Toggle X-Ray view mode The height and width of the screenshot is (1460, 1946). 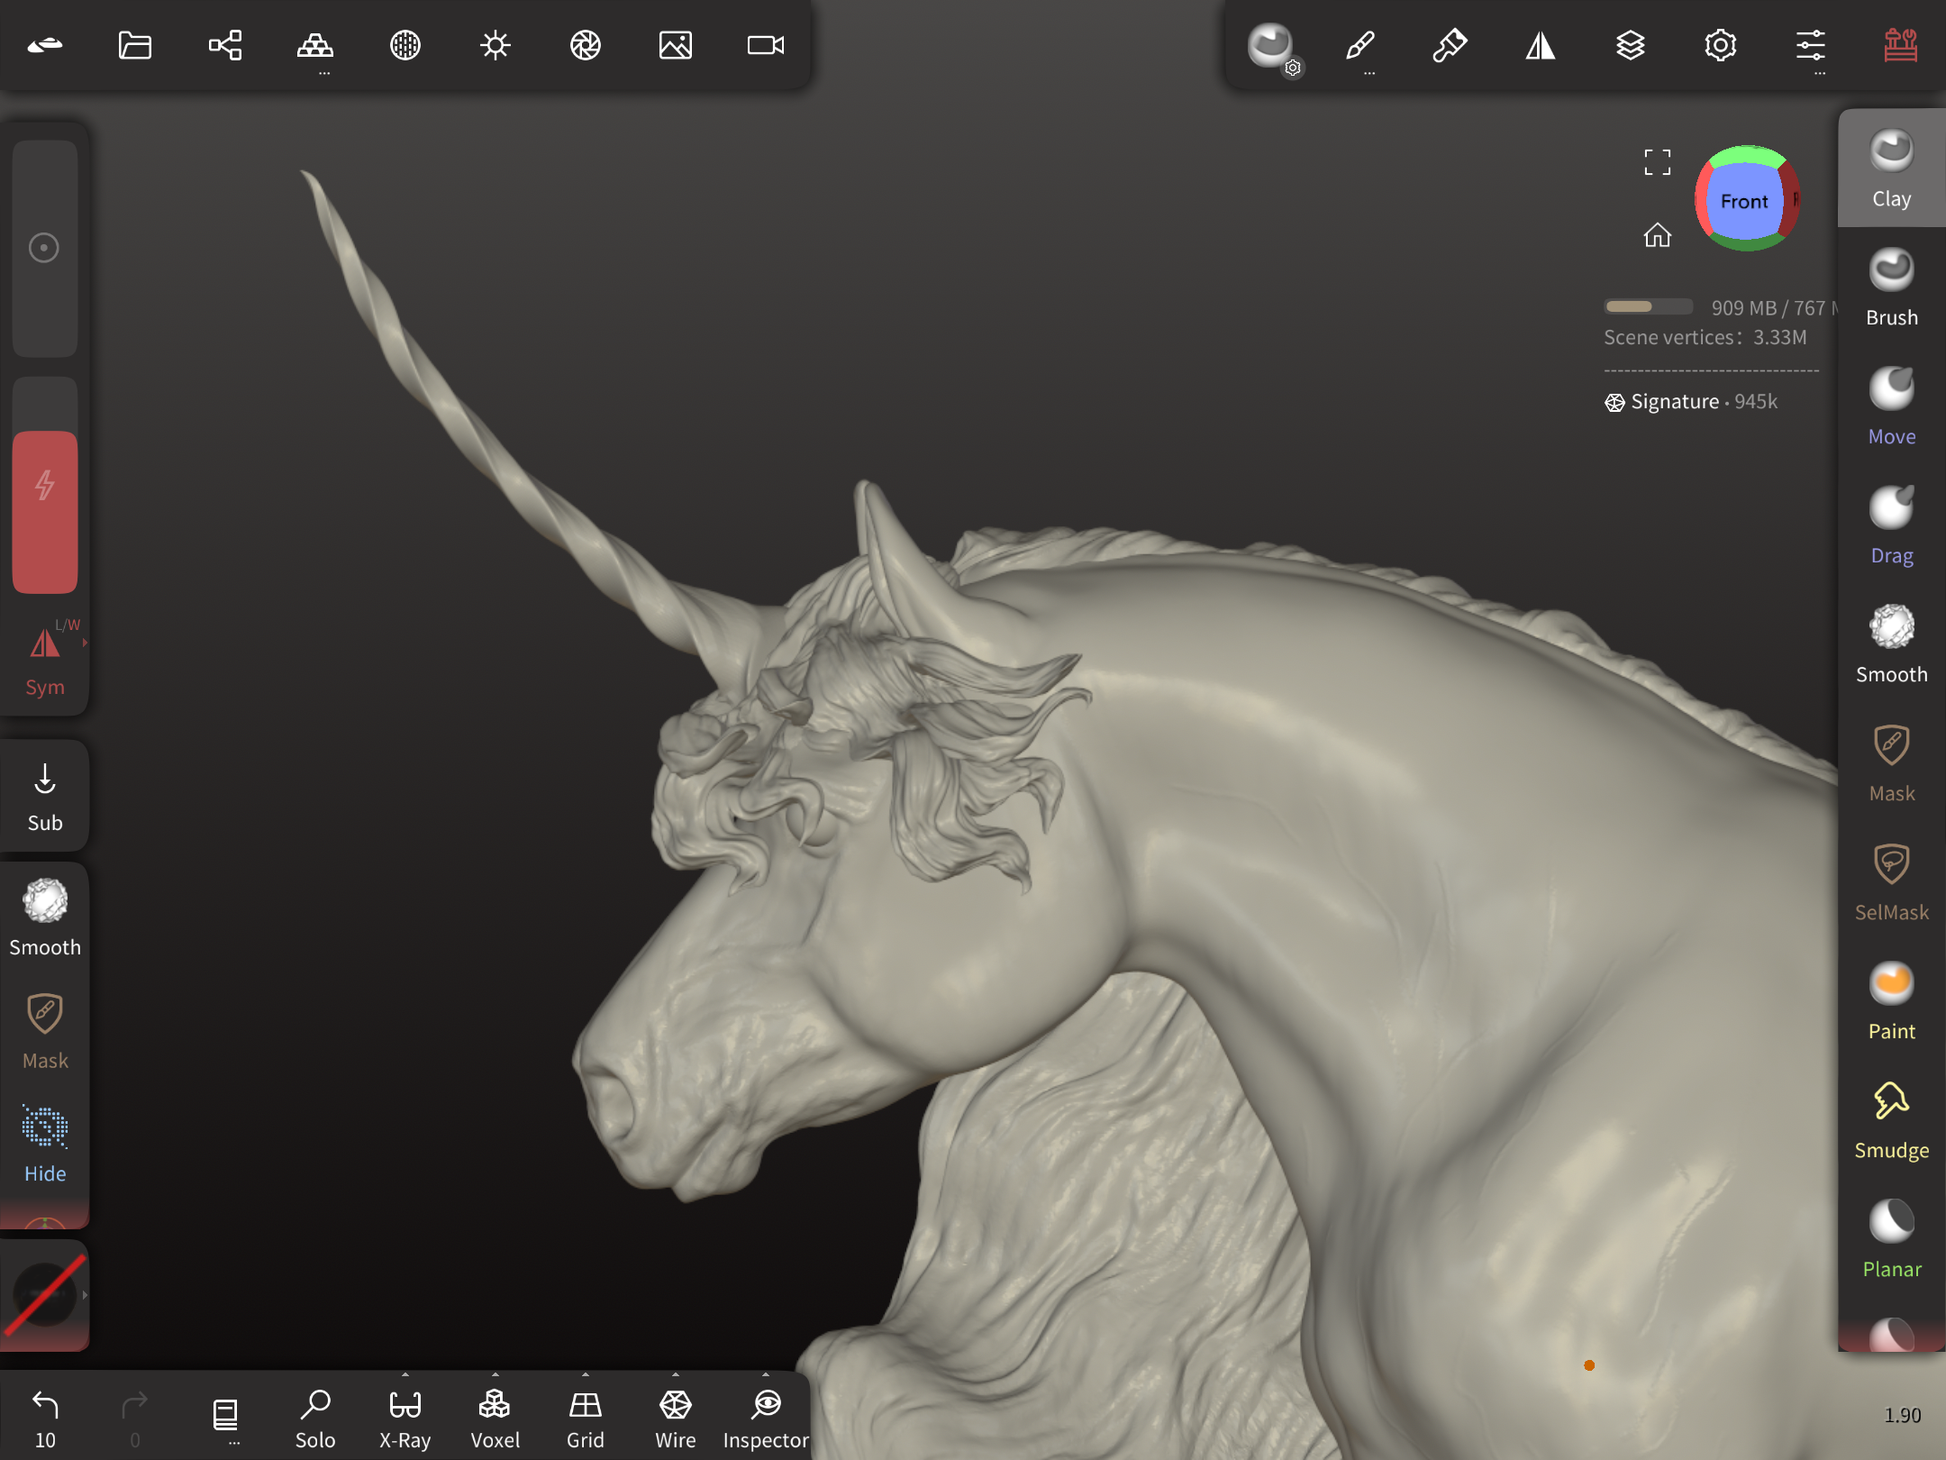tap(405, 1417)
